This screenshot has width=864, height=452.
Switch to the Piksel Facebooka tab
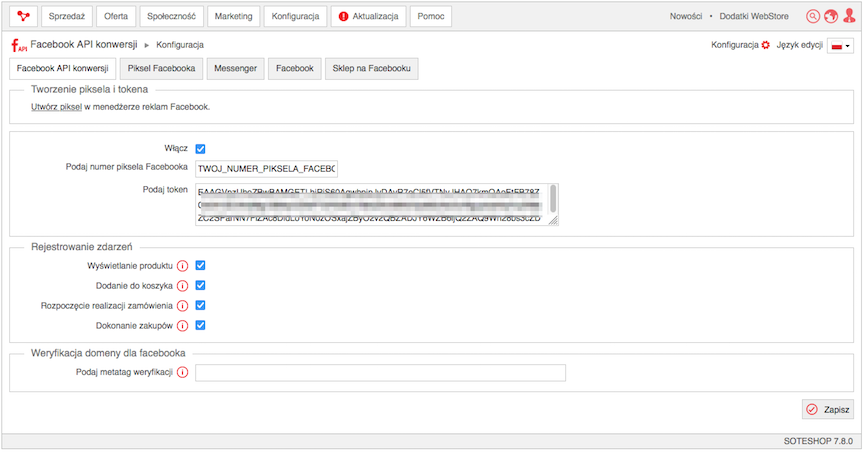[x=161, y=69]
